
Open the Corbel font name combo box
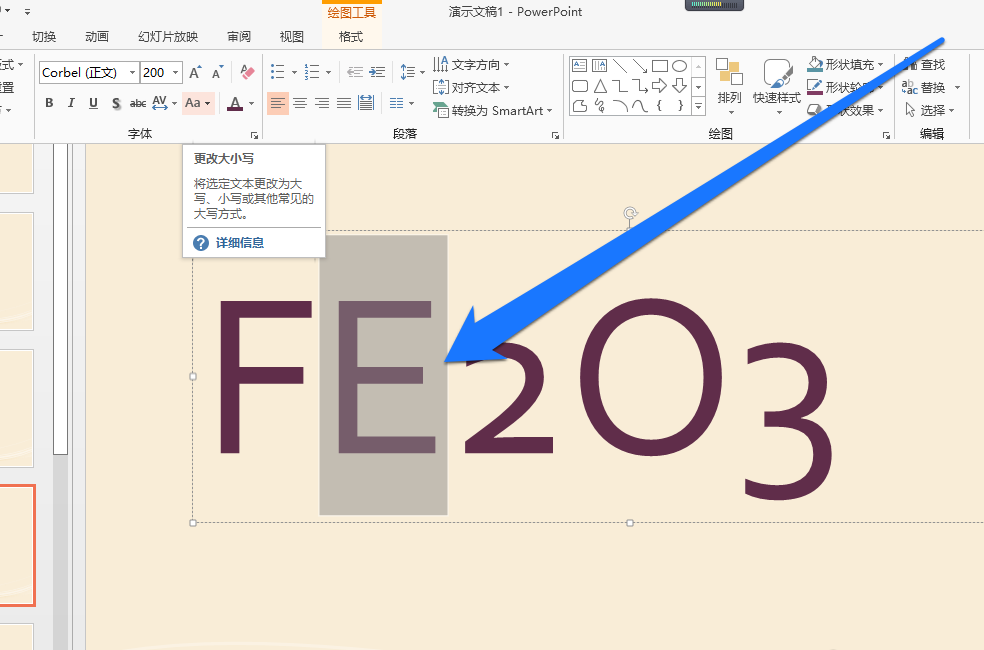point(88,72)
